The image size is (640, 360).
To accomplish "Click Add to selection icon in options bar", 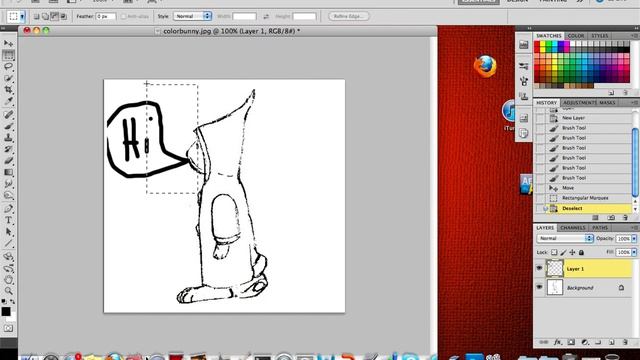I will 45,16.
